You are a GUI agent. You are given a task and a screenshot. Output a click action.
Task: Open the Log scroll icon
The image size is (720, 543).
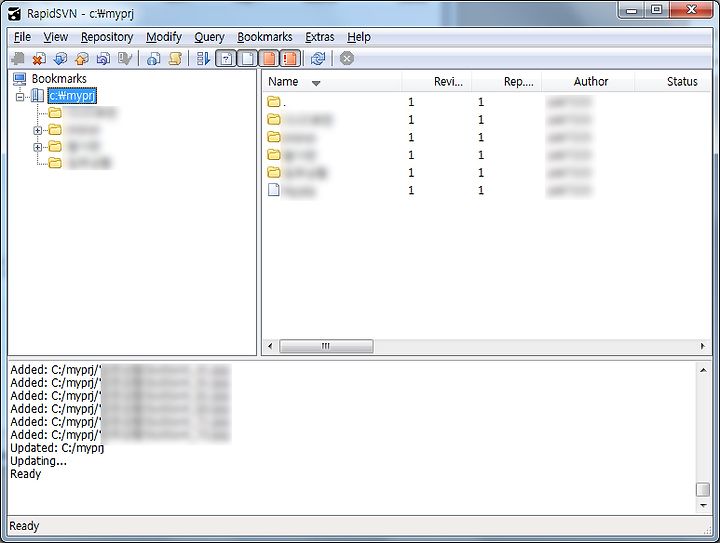[x=175, y=58]
